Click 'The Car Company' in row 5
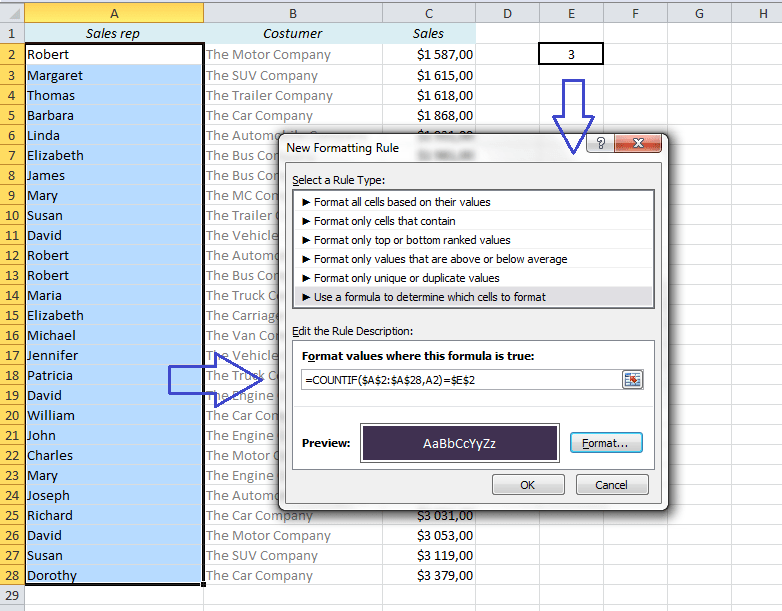This screenshot has width=782, height=611. (x=293, y=115)
